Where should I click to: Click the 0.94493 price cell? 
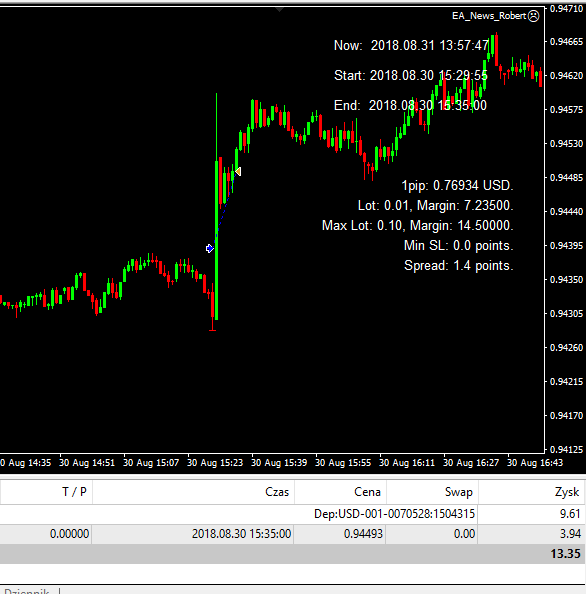click(363, 534)
